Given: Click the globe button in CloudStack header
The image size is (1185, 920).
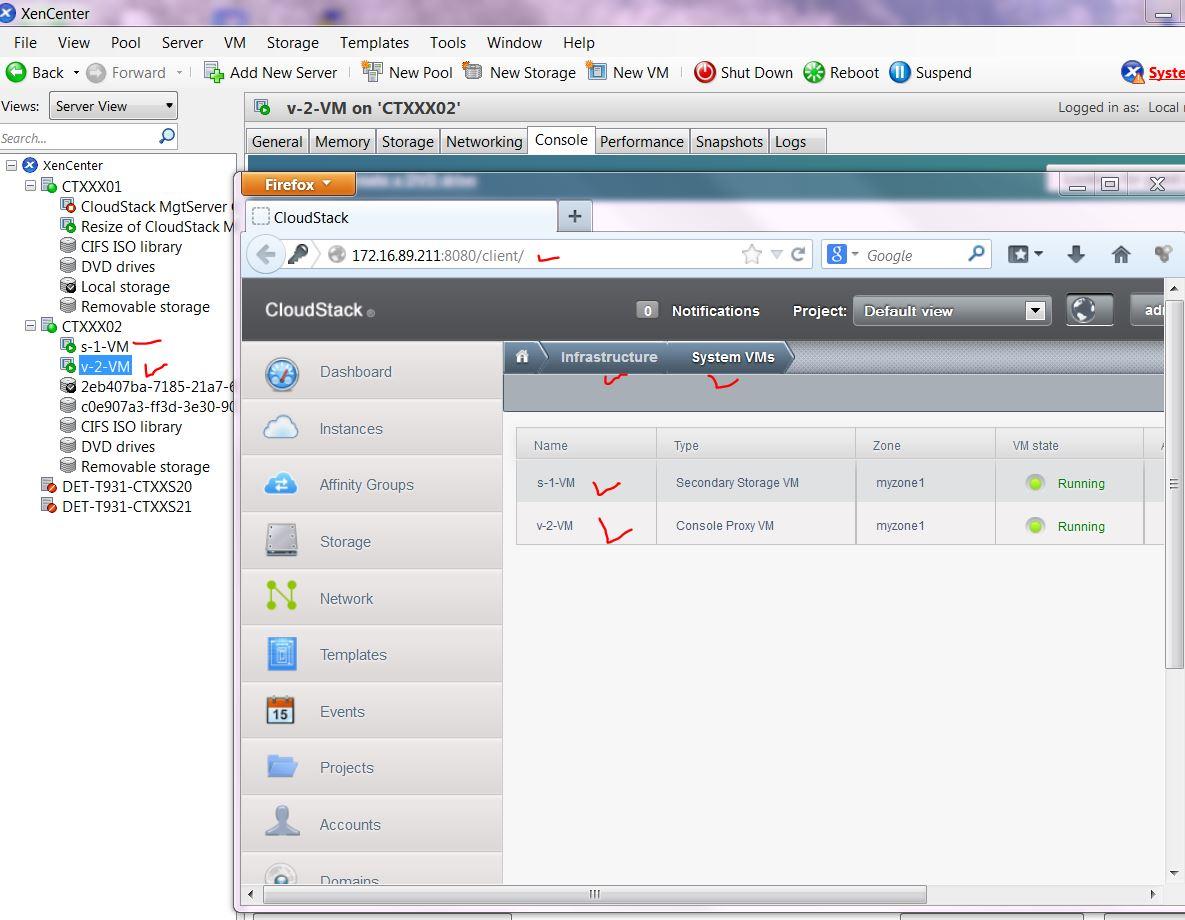Looking at the screenshot, I should (1089, 310).
